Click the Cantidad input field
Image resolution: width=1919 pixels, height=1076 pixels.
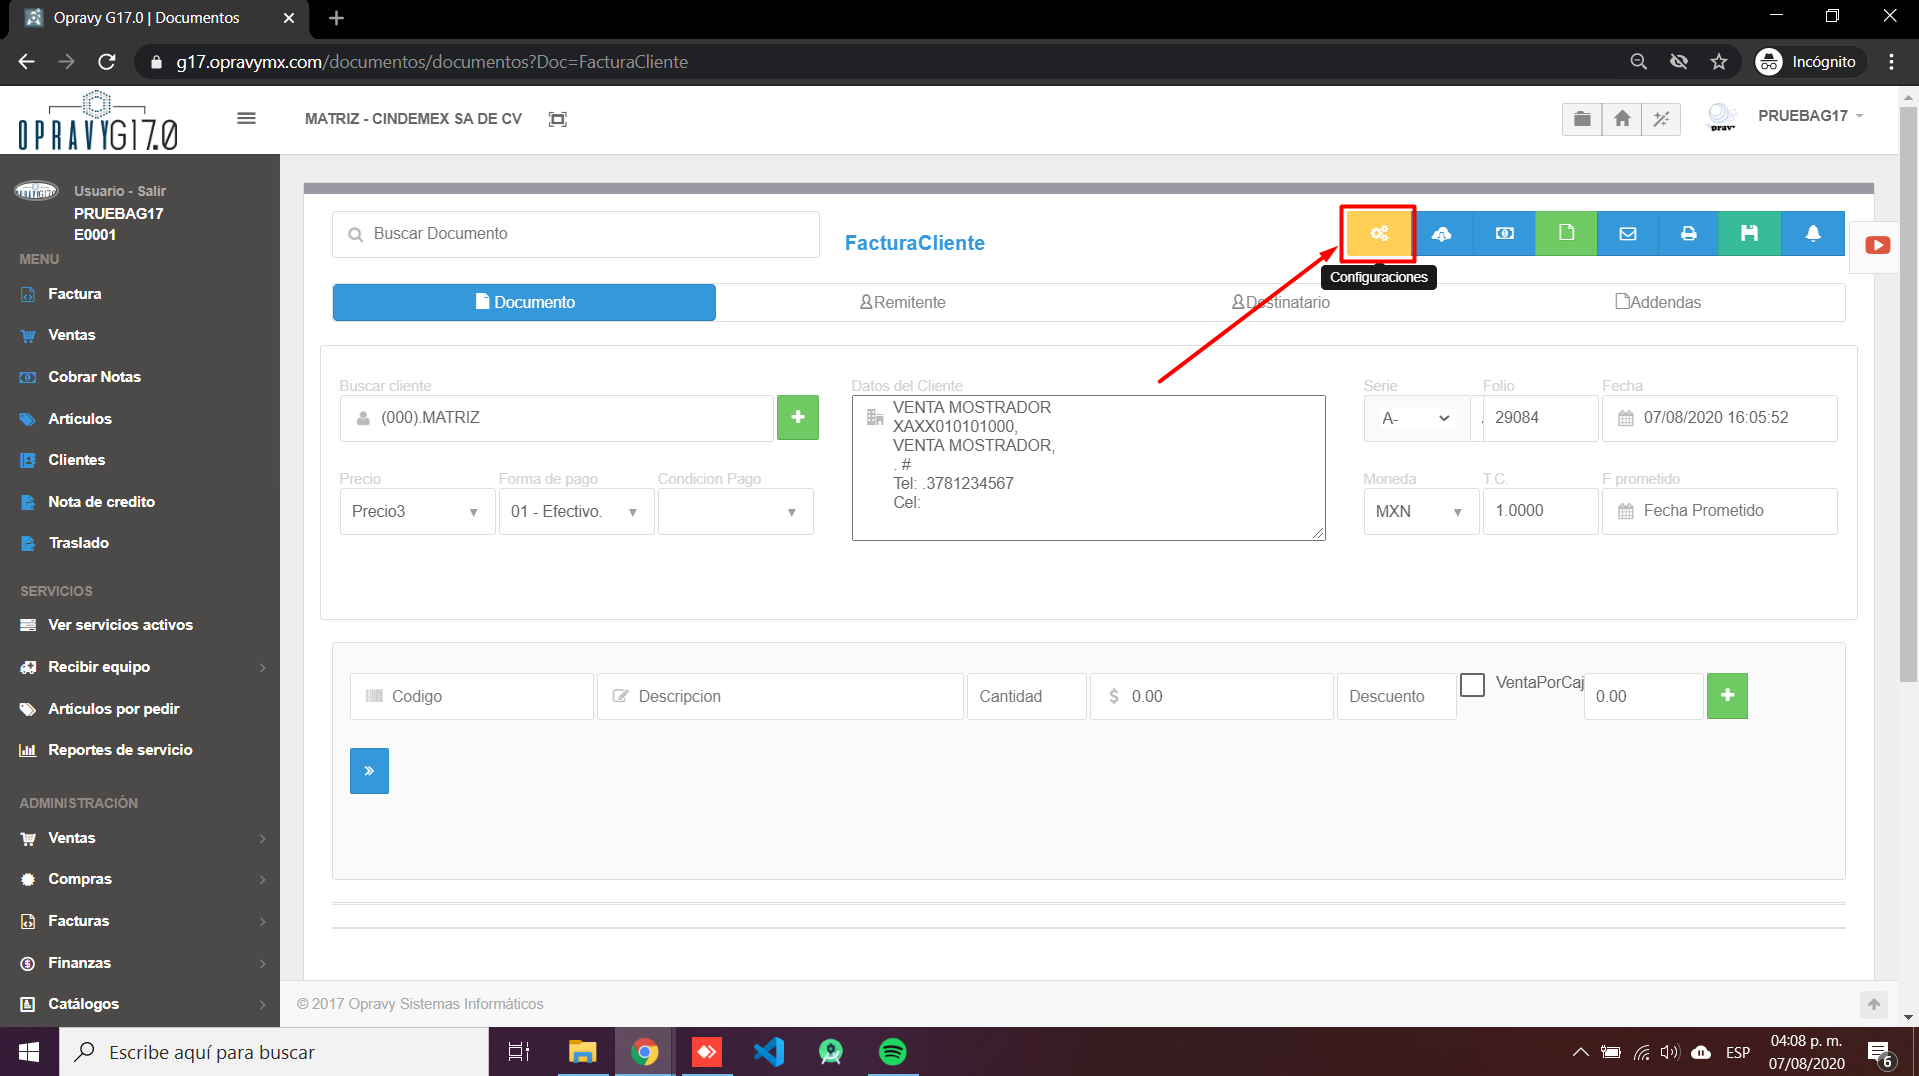(1027, 696)
